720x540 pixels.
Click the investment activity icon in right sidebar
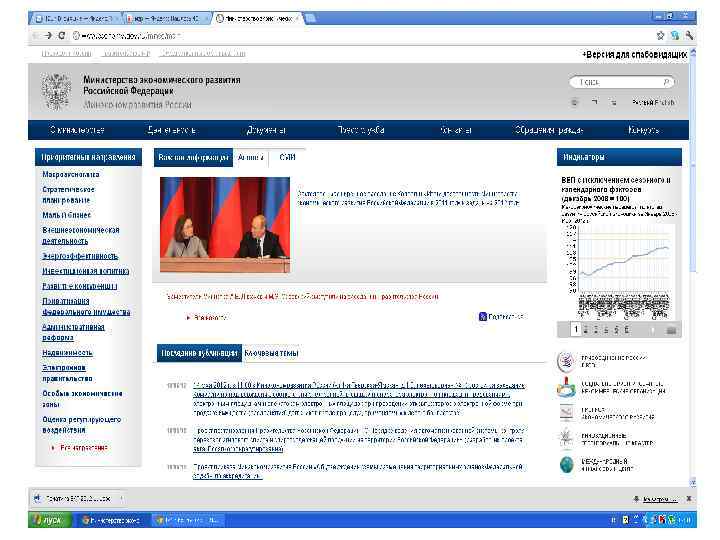566,439
